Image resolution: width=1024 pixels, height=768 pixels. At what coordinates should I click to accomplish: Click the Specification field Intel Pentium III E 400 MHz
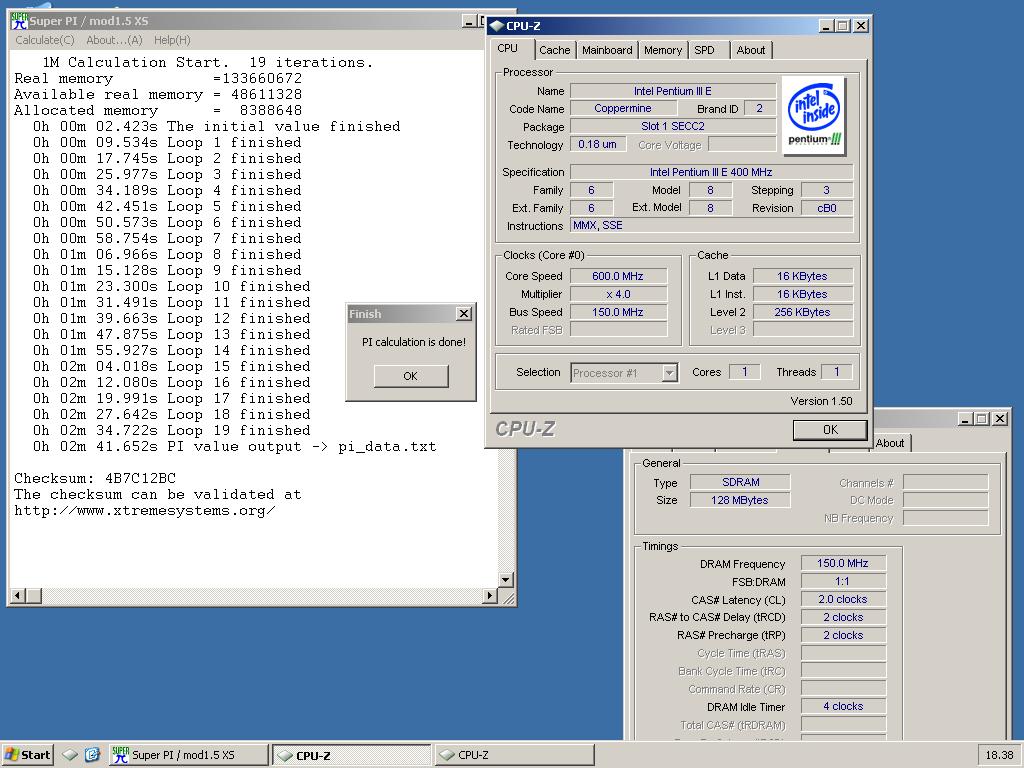tap(711, 172)
